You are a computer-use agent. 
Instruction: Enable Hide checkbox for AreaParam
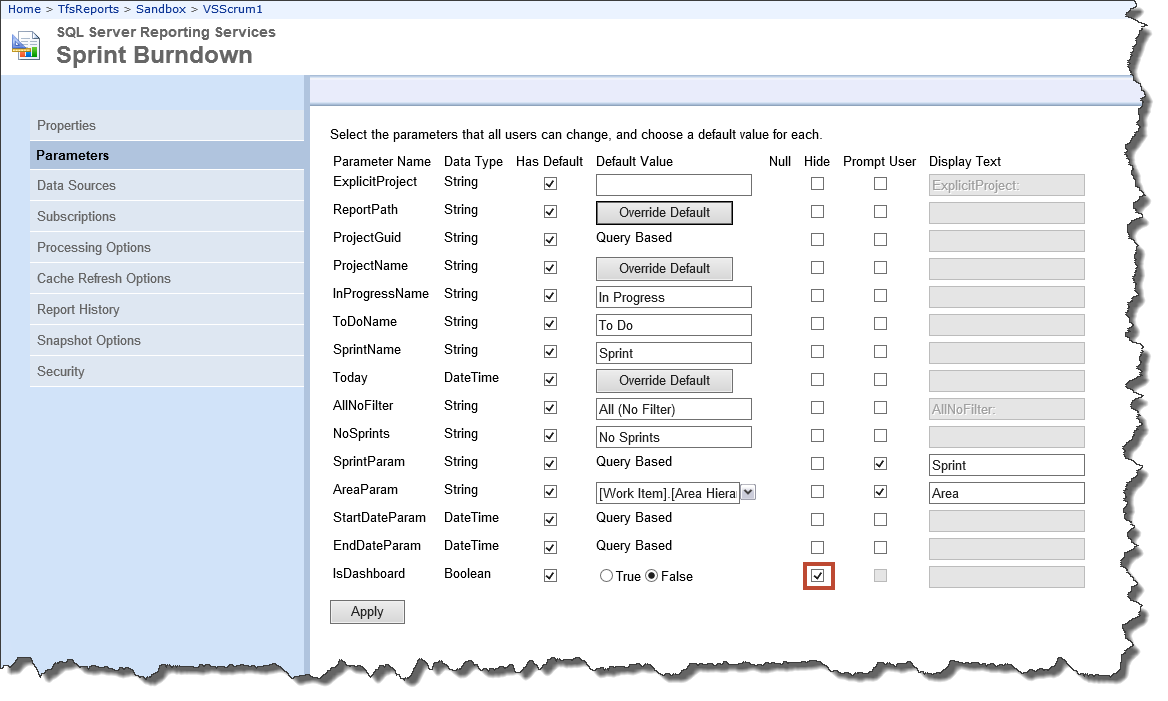pos(818,492)
